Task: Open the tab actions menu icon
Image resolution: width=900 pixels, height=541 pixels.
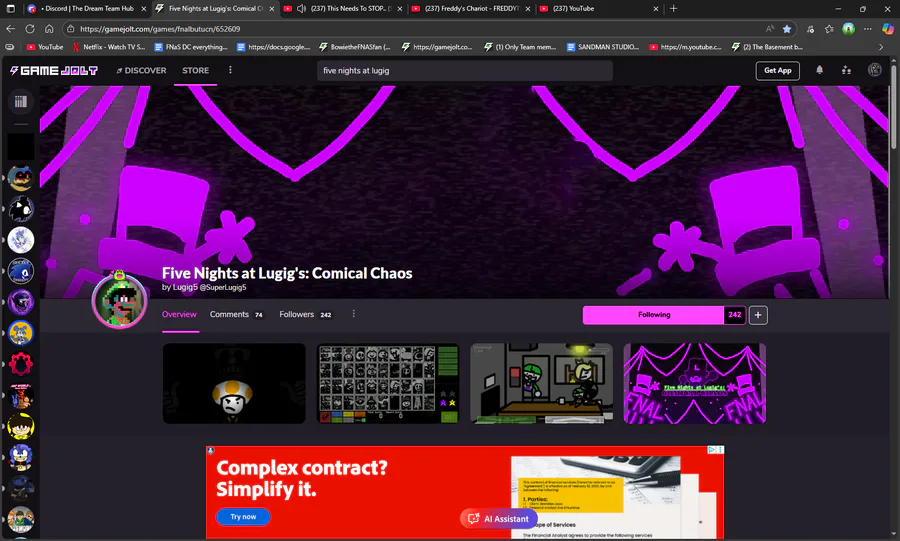Action: 10,9
